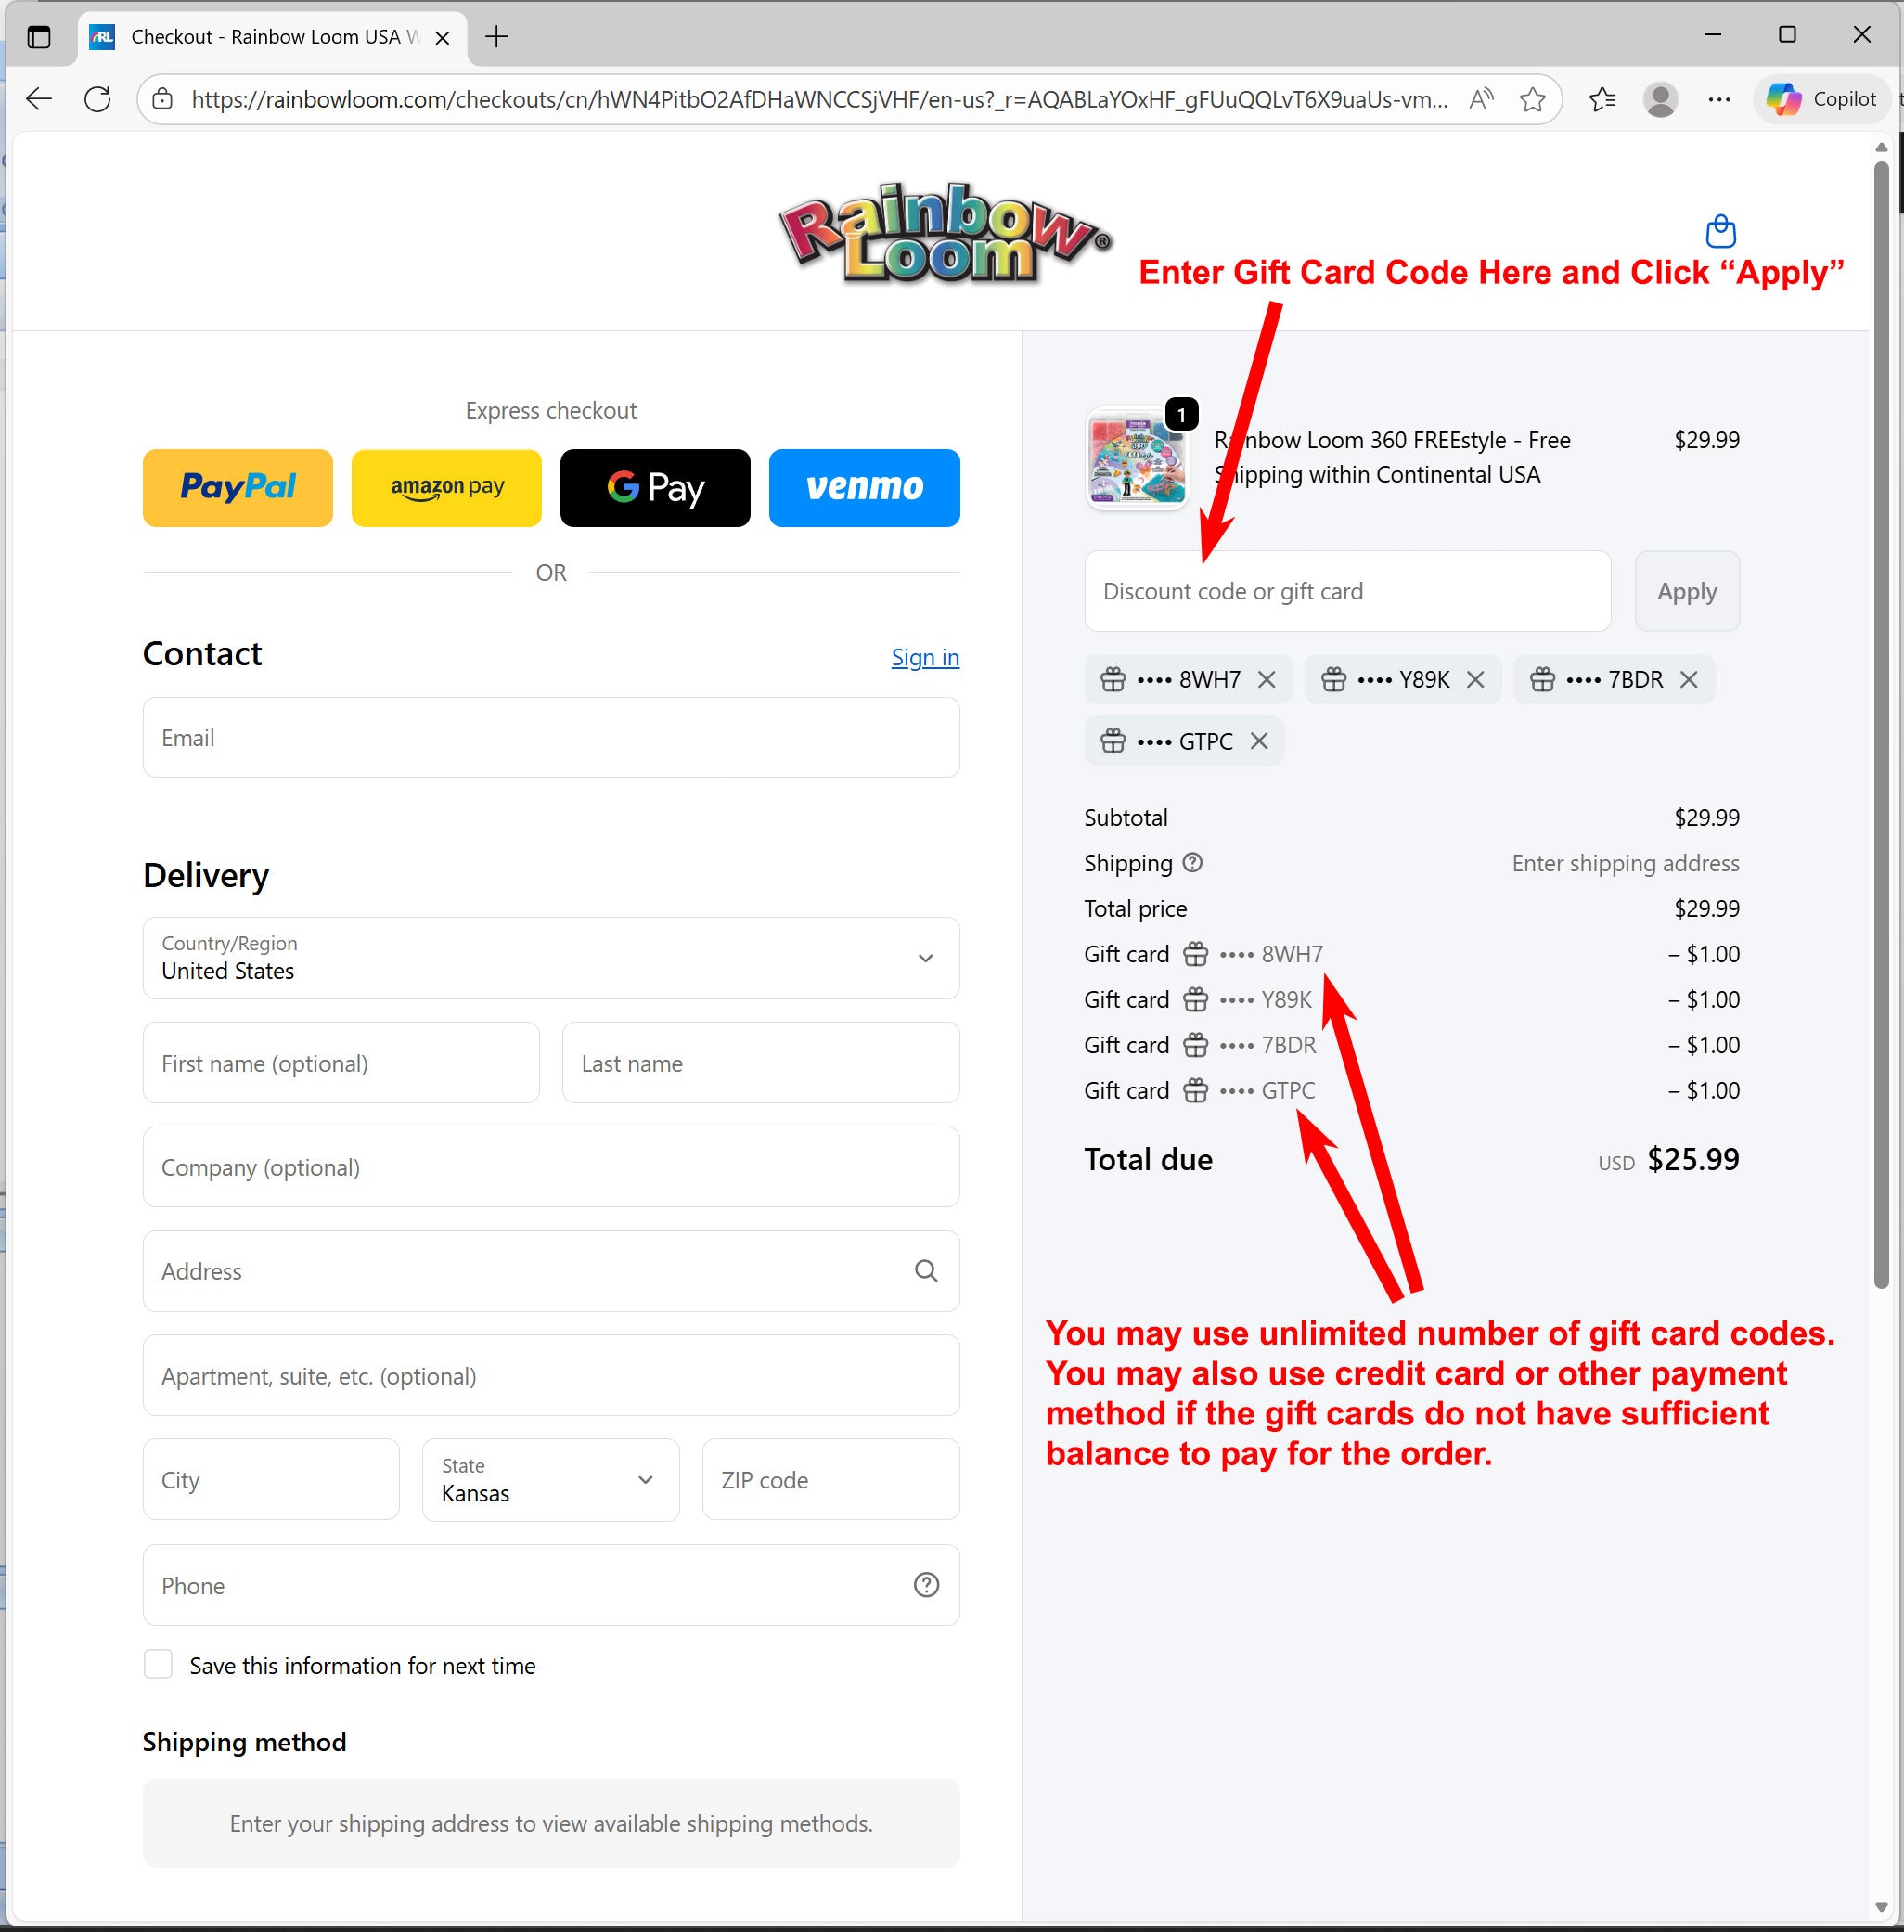This screenshot has height=1932, width=1904.
Task: Open the Country/Region dropdown
Action: [x=551, y=958]
